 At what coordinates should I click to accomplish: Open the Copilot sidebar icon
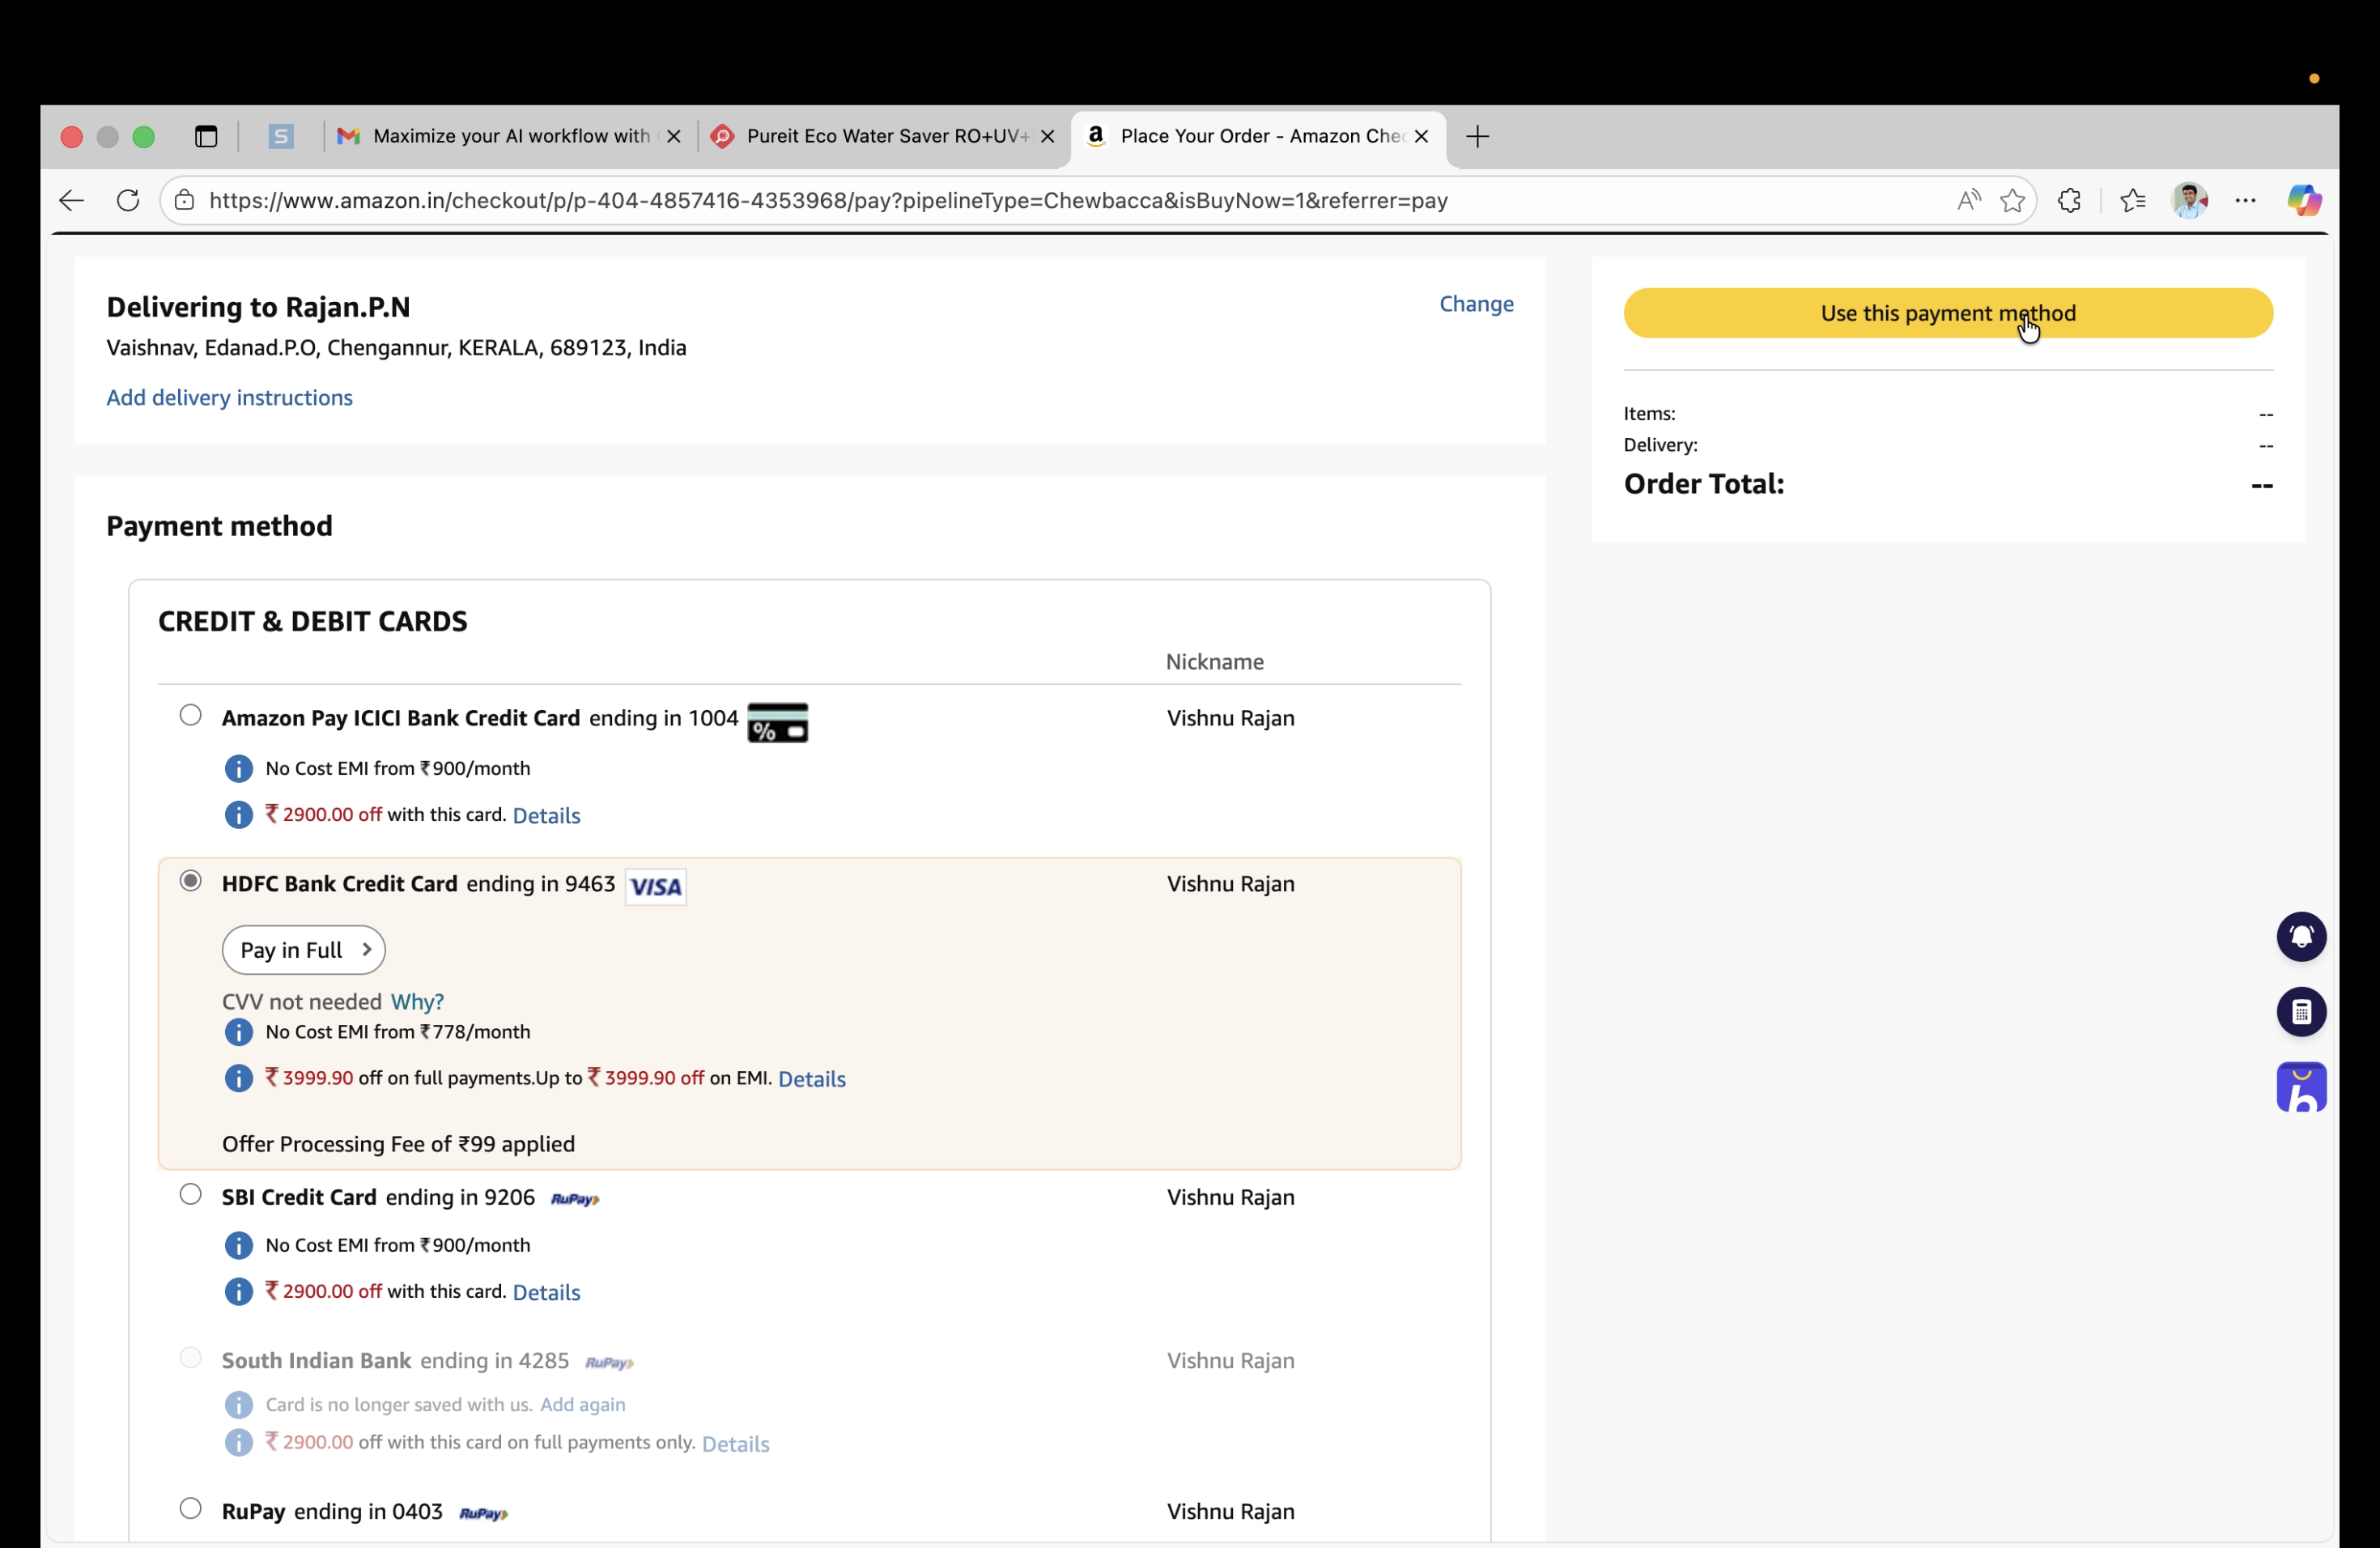tap(2304, 200)
